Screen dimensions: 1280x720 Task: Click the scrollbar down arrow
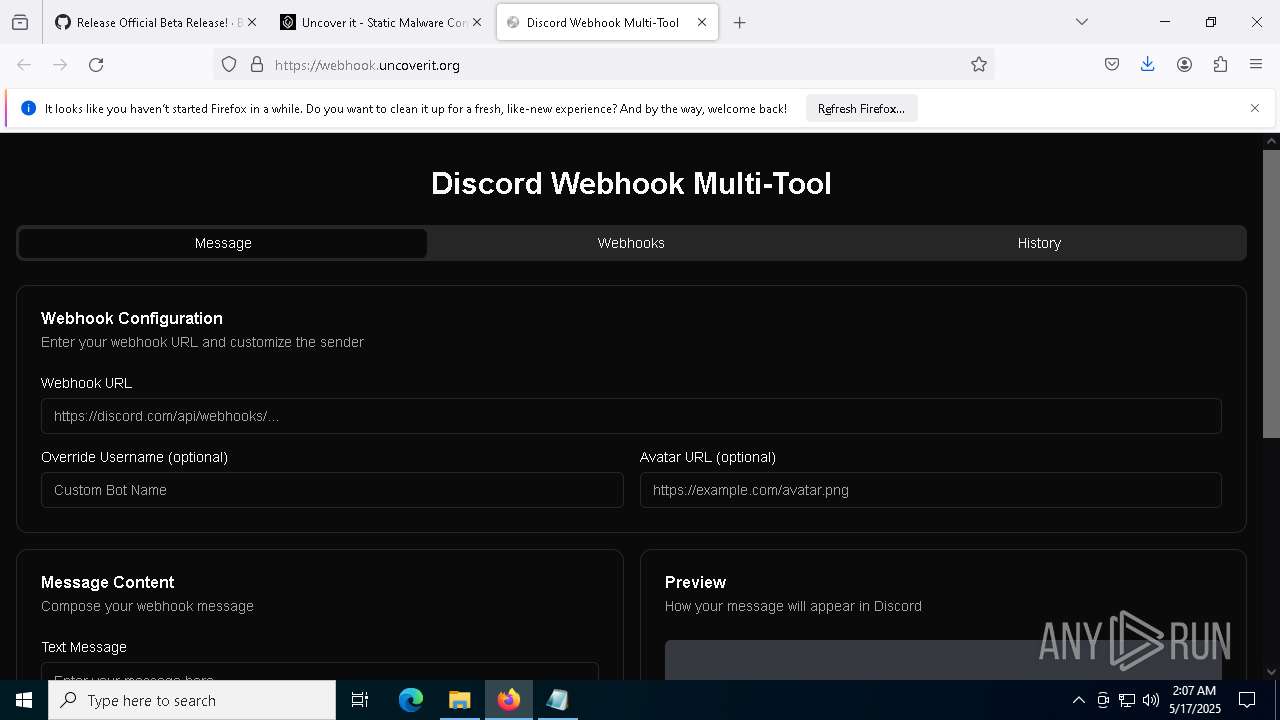coord(1271,672)
